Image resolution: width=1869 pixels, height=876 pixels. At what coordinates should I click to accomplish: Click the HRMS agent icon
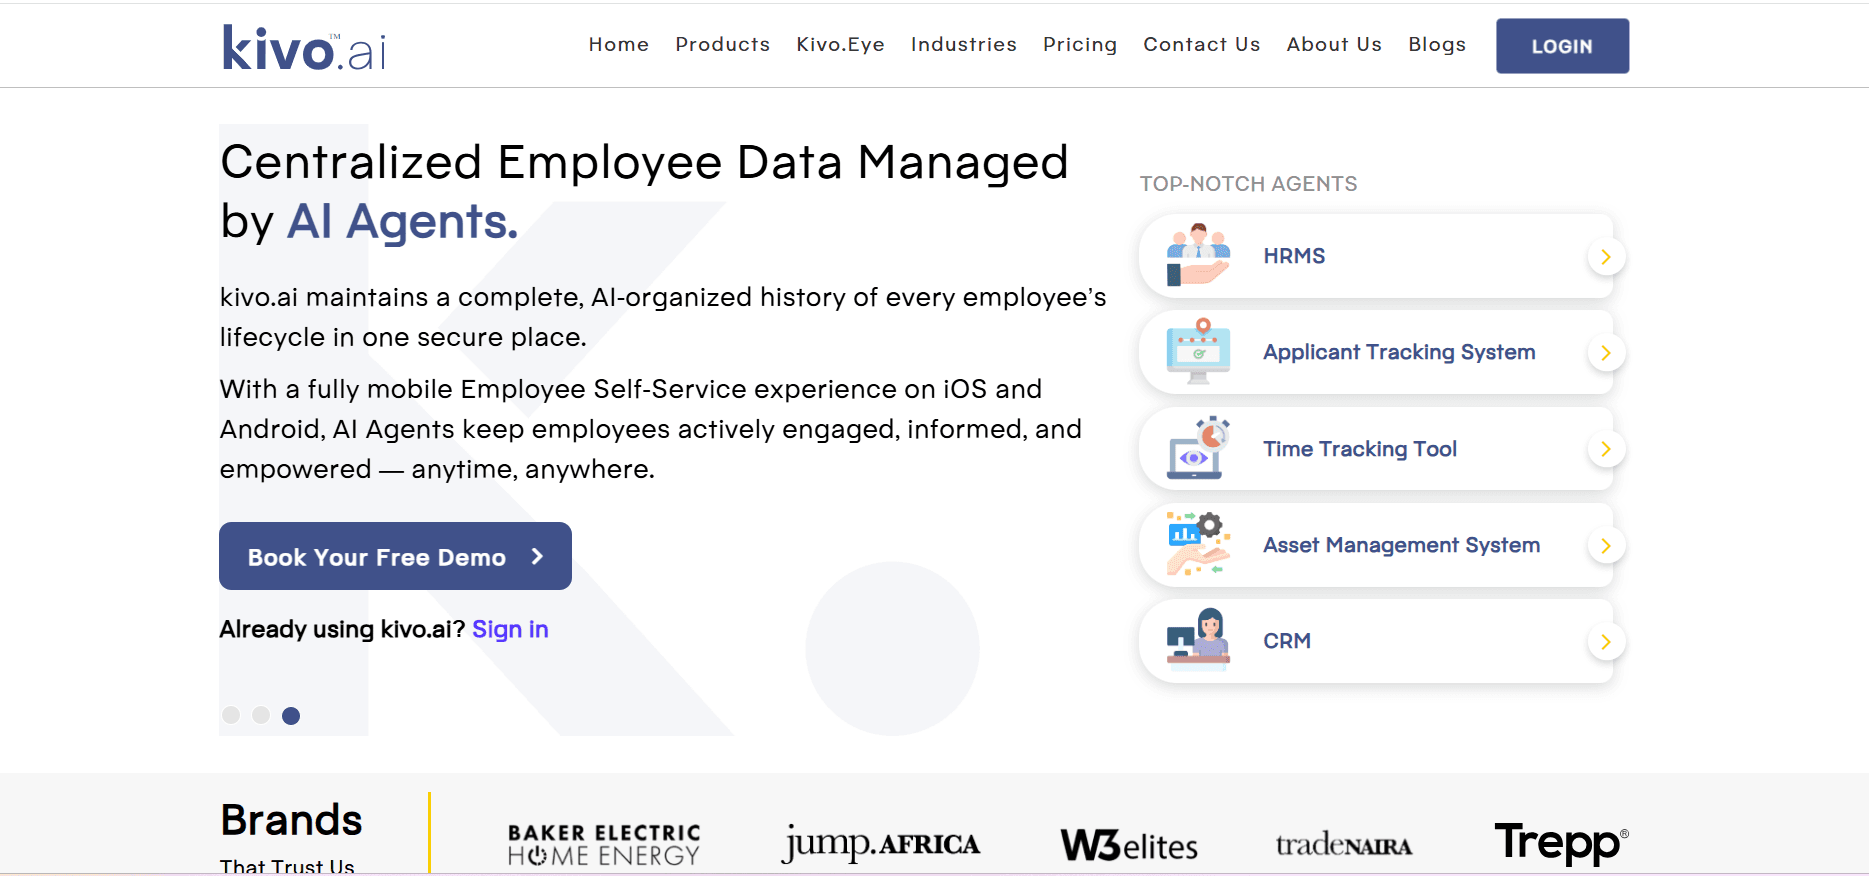(1197, 256)
